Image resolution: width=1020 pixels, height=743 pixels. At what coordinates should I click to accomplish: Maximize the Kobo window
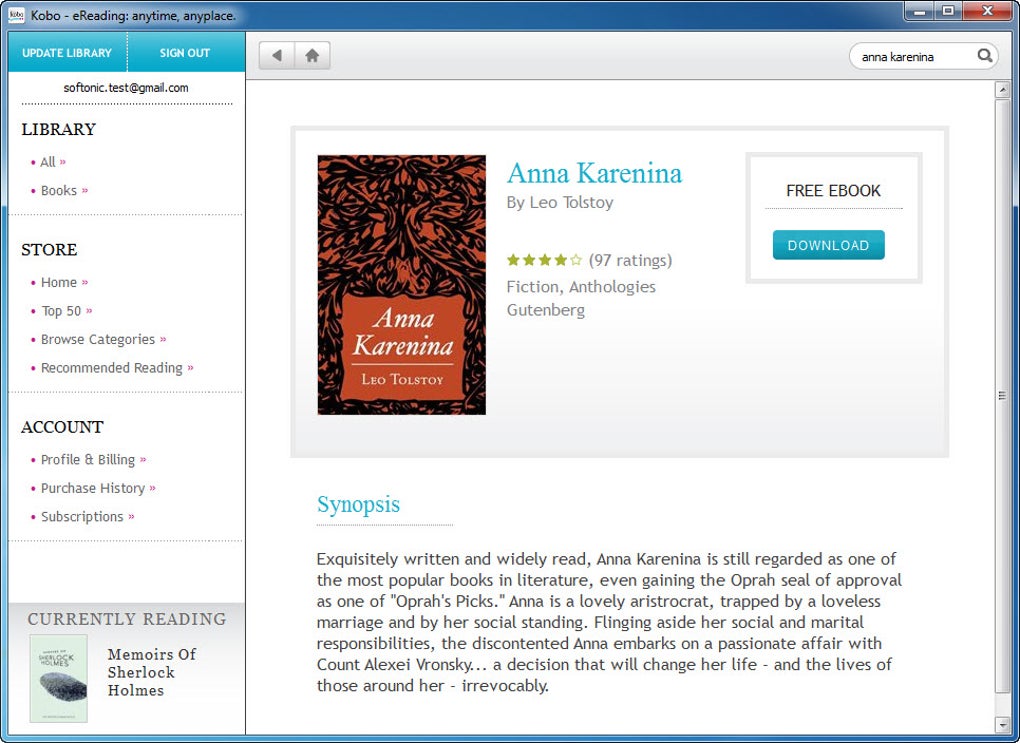coord(948,11)
